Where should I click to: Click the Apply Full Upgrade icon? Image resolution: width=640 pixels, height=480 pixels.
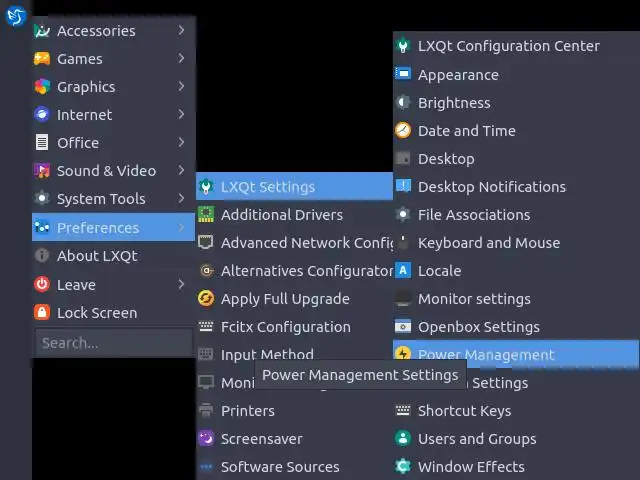(206, 298)
